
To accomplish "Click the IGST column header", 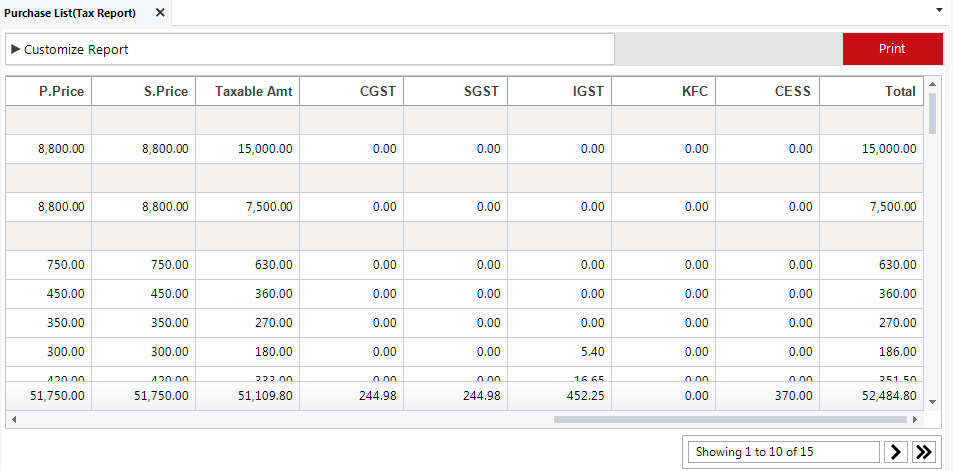I will [559, 91].
